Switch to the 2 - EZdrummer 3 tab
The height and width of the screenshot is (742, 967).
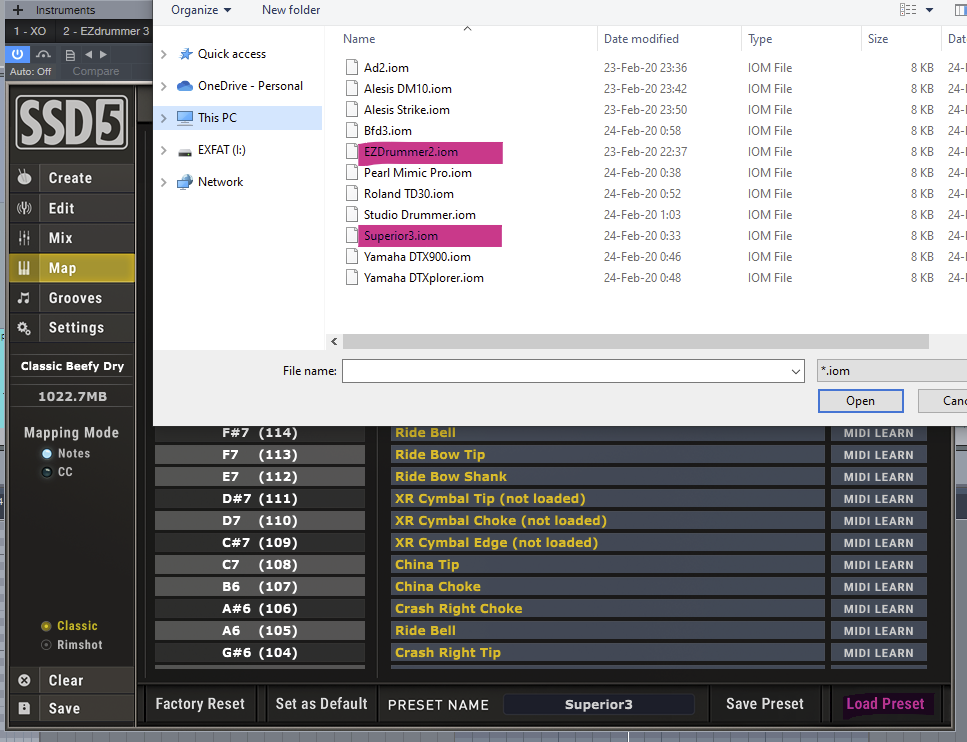tap(105, 31)
